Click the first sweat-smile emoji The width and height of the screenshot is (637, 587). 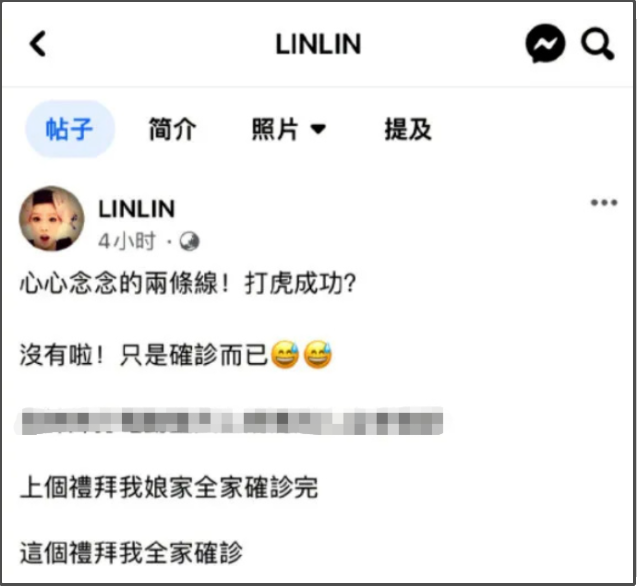[285, 355]
